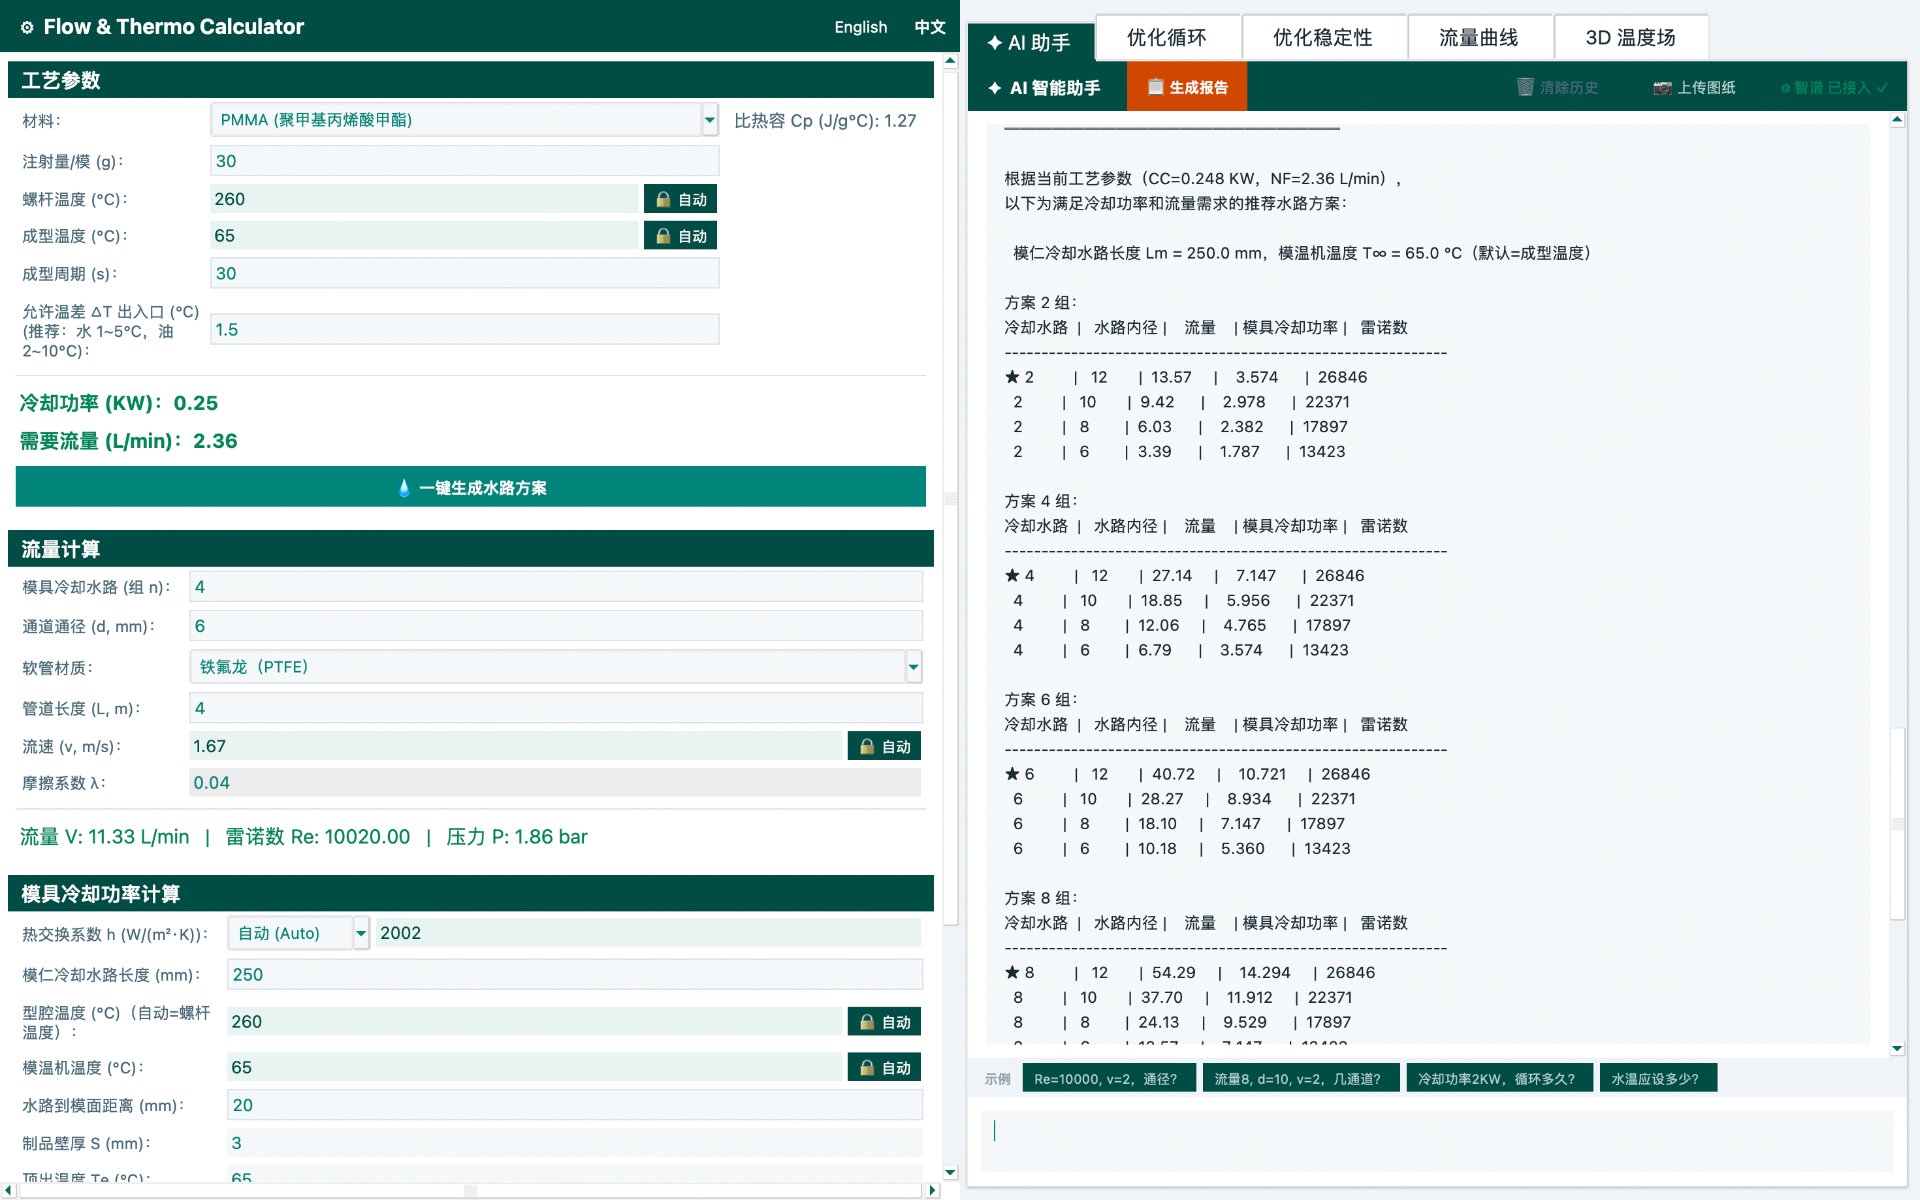Viewport: 1920px width, 1200px height.
Task: Click left panel scrollbar up arrow
Action: (950, 61)
